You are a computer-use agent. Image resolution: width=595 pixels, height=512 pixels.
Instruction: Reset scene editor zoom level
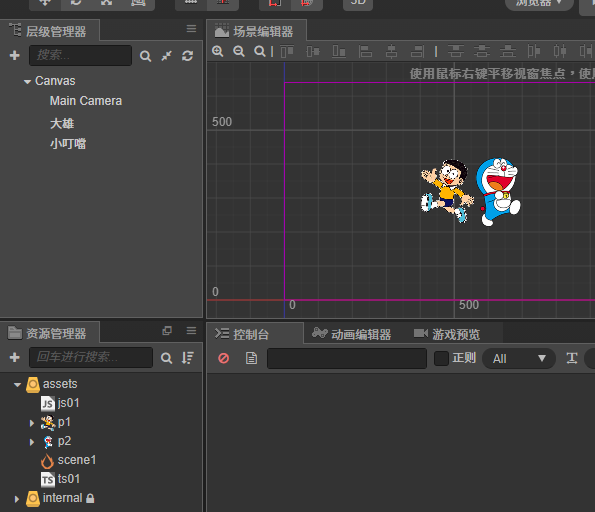point(260,51)
